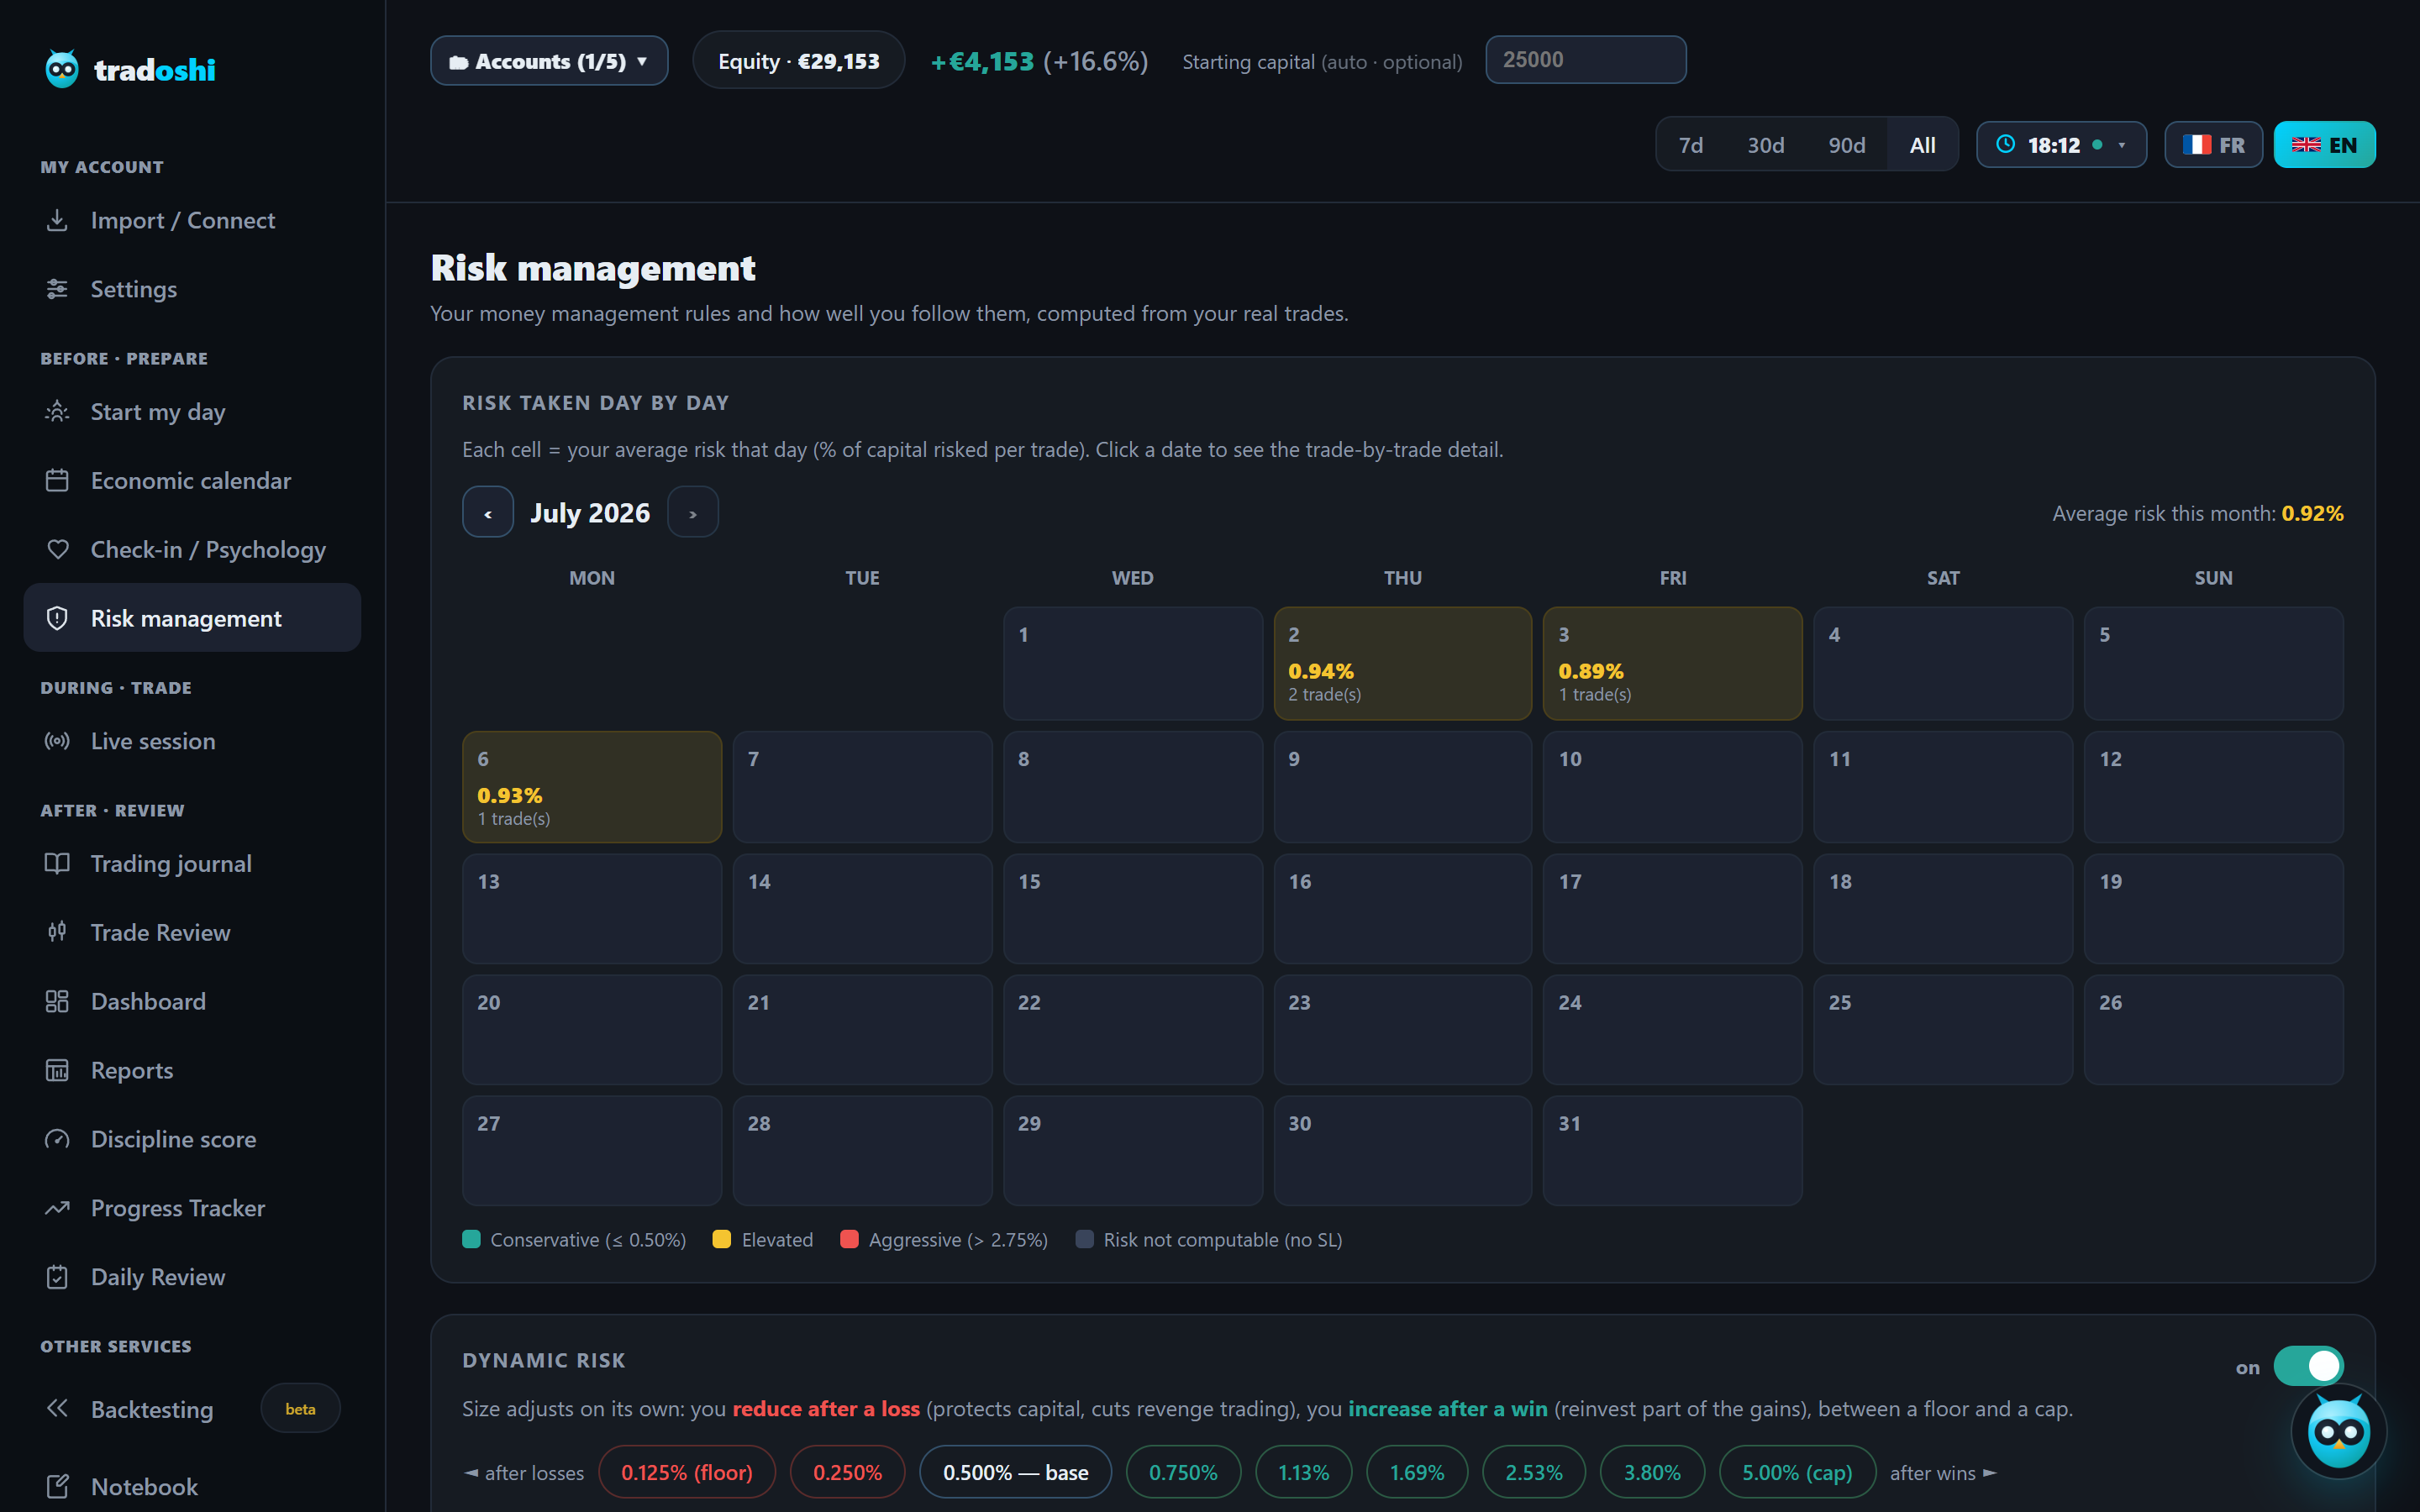This screenshot has width=2420, height=1512.
Task: Select the 7d time range
Action: [x=1691, y=145]
